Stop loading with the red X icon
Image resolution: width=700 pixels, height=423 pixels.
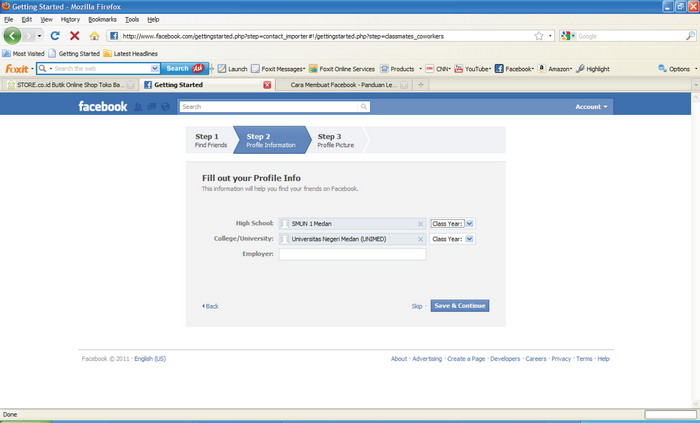75,36
